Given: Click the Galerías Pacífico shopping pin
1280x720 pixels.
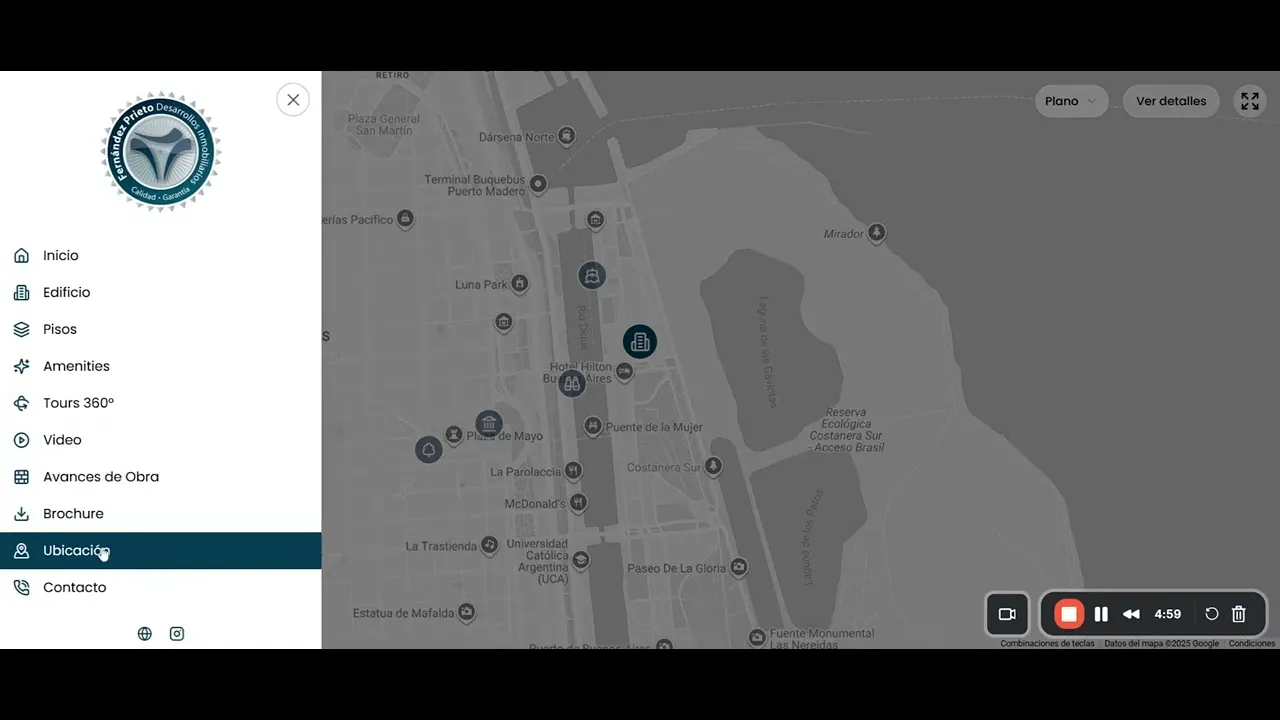Looking at the screenshot, I should [405, 218].
